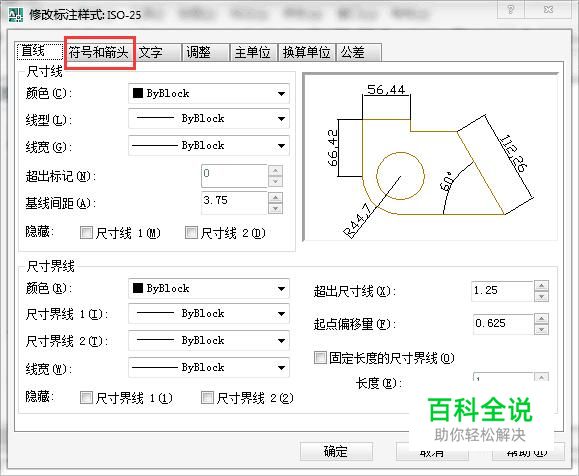Go to the 公差 tab
This screenshot has width=579, height=476.
pyautogui.click(x=358, y=52)
